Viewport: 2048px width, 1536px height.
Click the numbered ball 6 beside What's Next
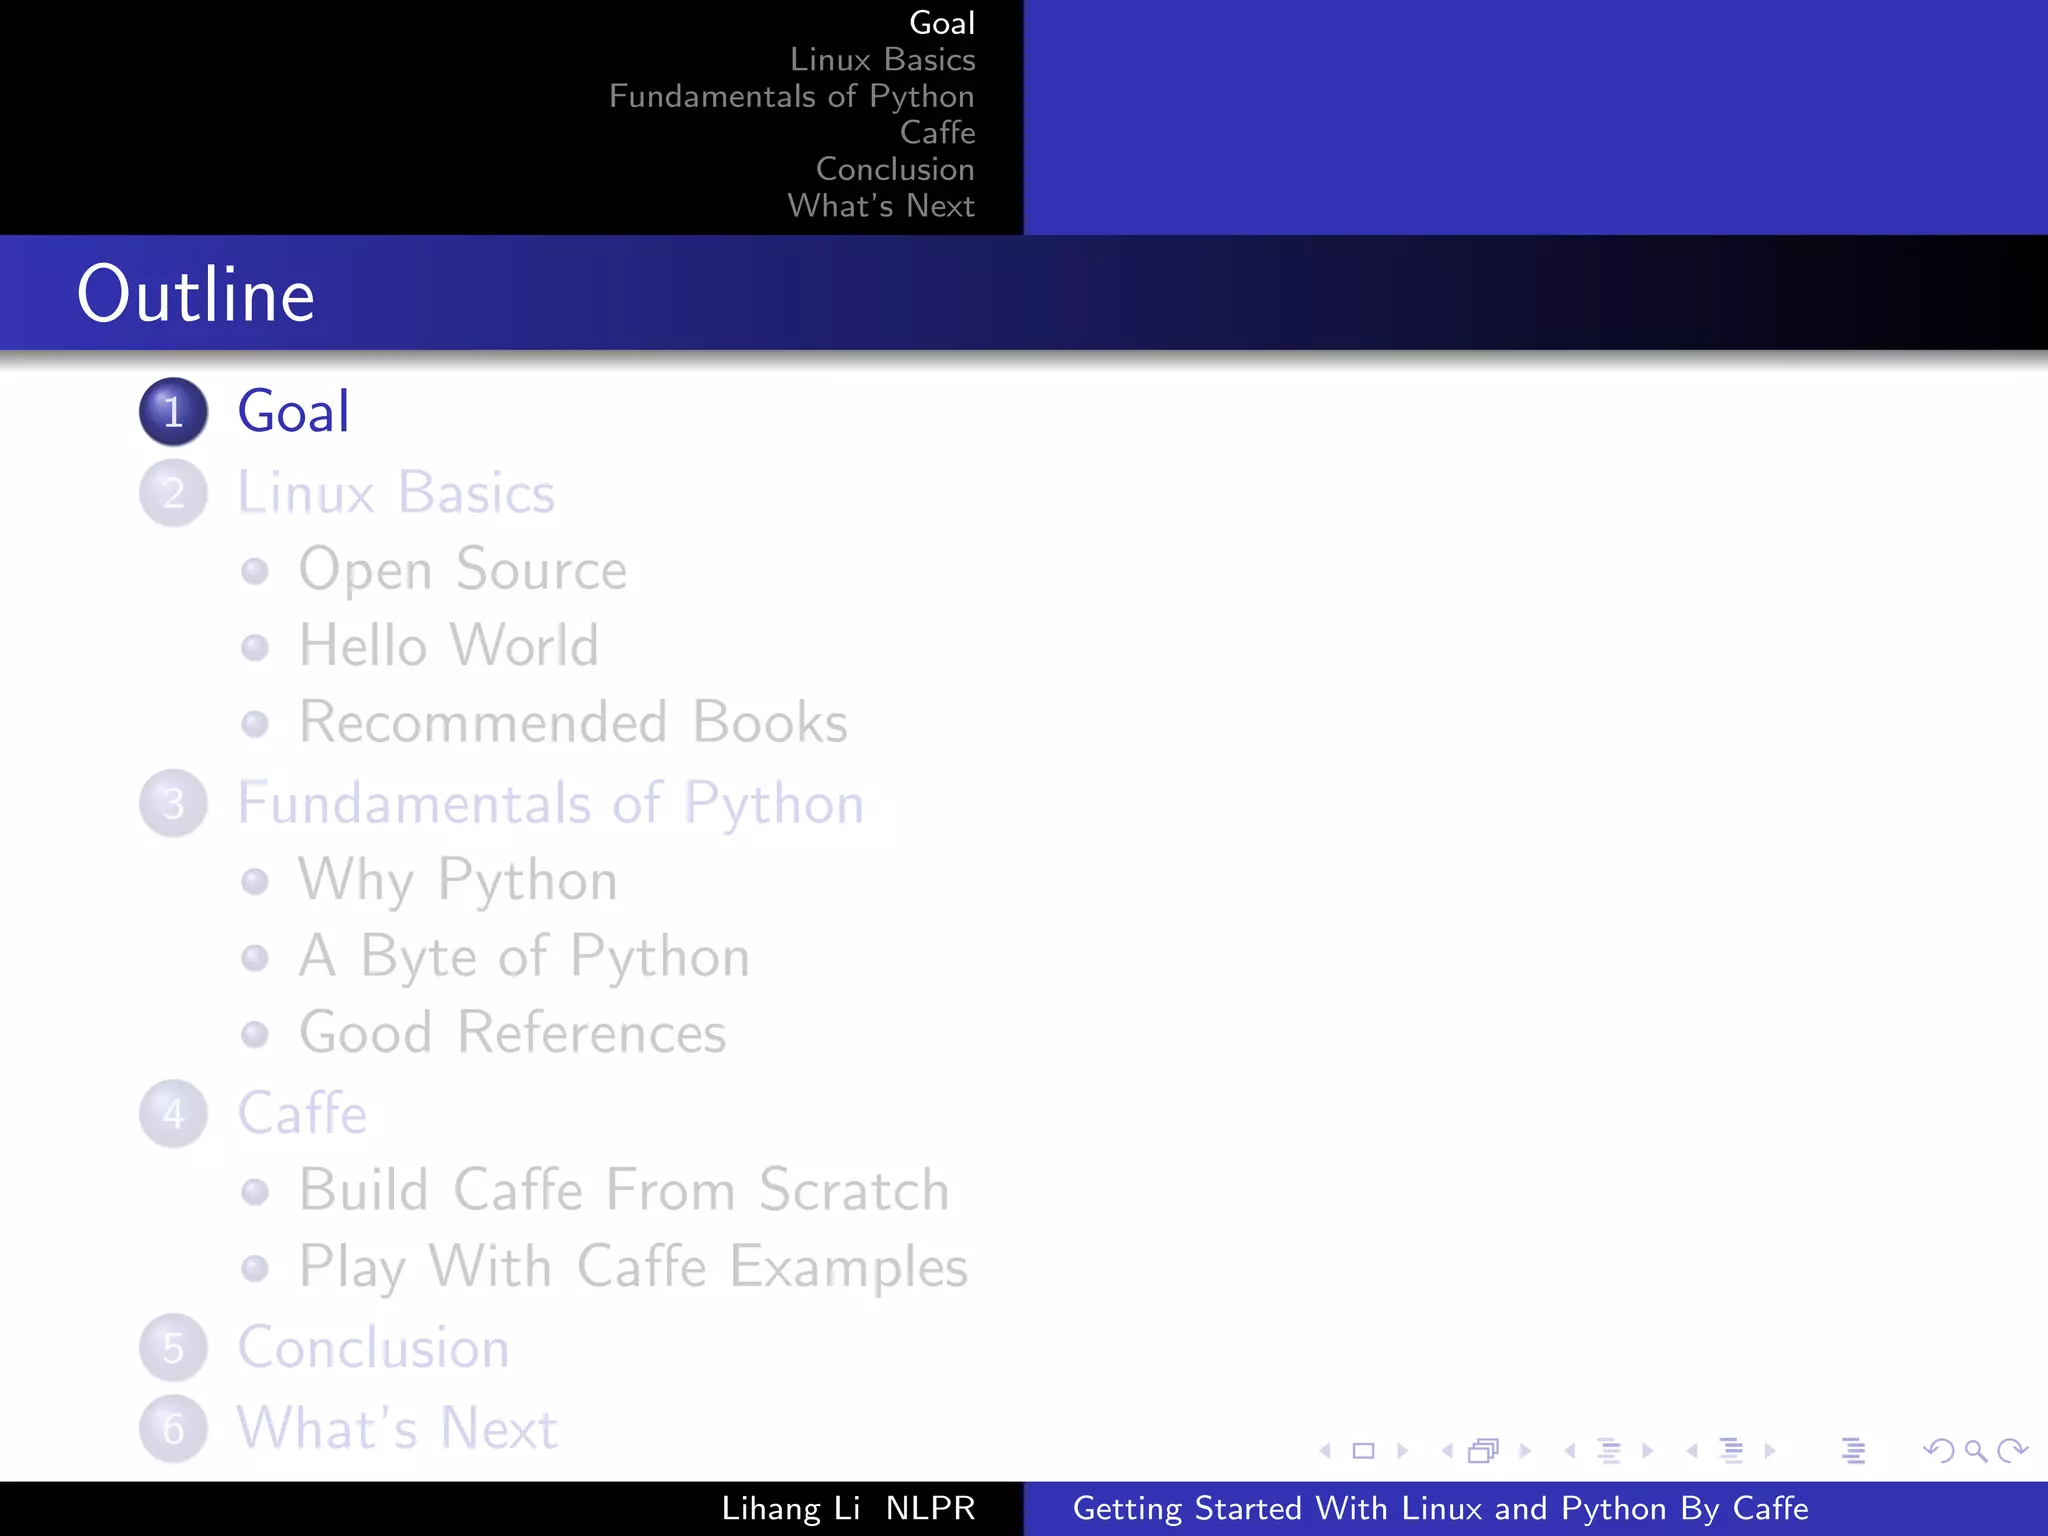173,1428
